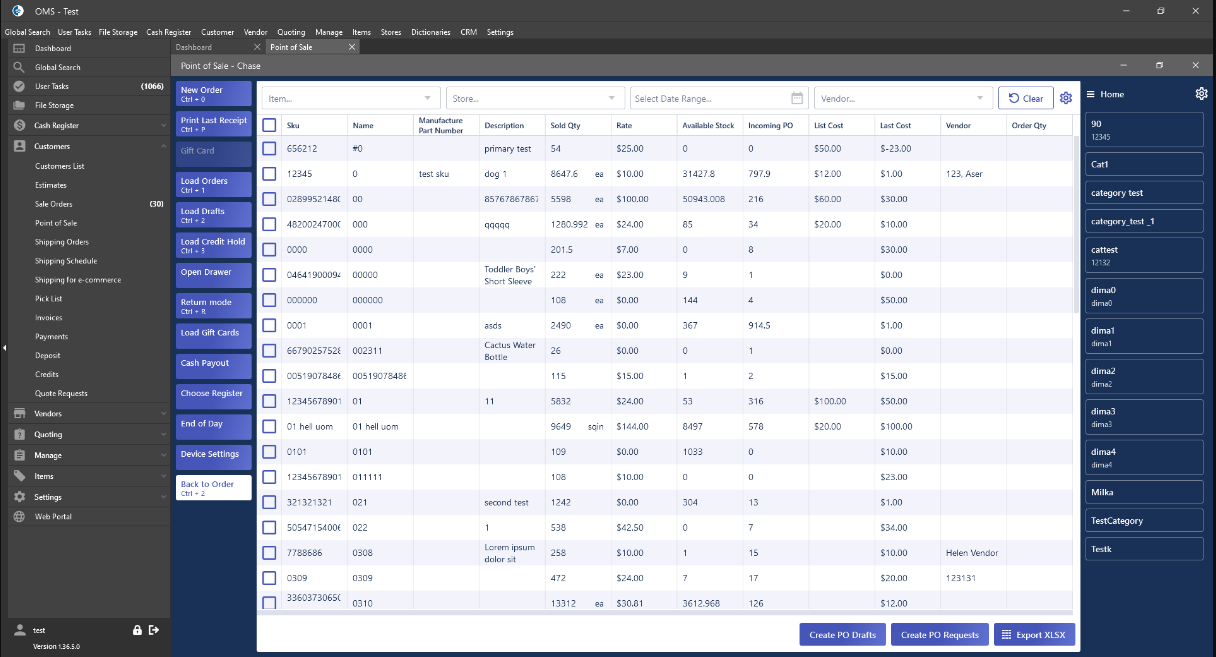Open the Cash Register menu in menu bar
Image resolution: width=1216 pixels, height=657 pixels.
[x=168, y=32]
